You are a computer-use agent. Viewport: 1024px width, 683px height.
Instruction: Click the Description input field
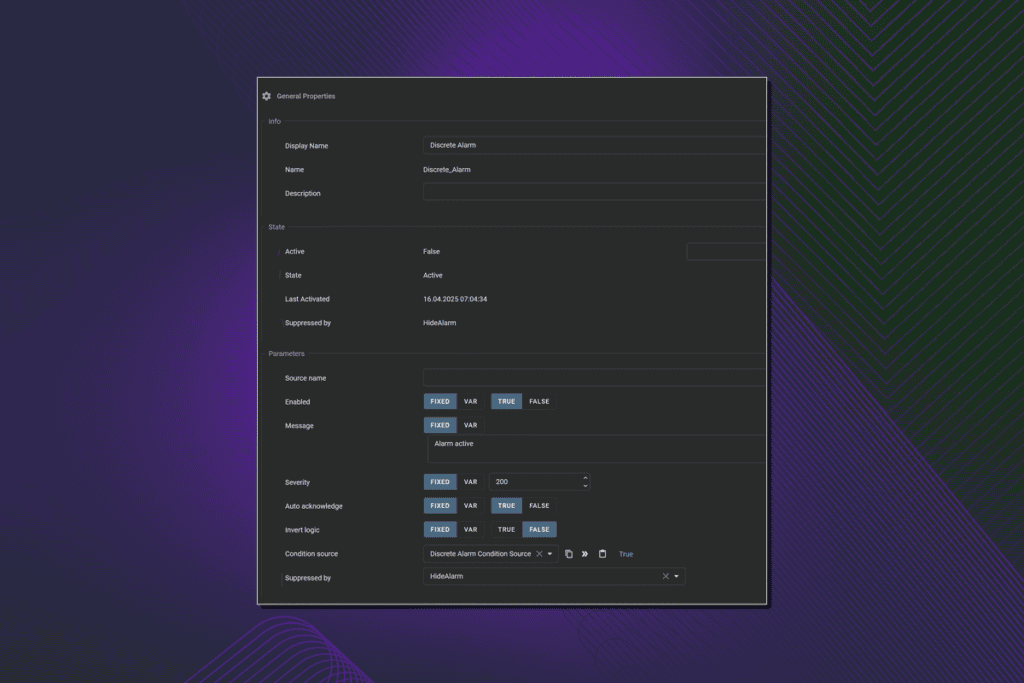[594, 192]
